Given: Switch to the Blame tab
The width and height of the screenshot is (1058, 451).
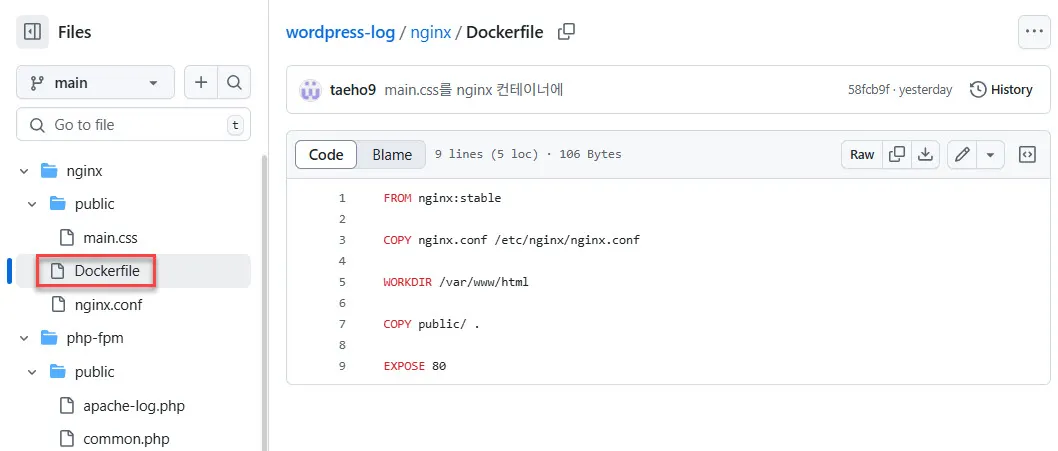Looking at the screenshot, I should 392,155.
